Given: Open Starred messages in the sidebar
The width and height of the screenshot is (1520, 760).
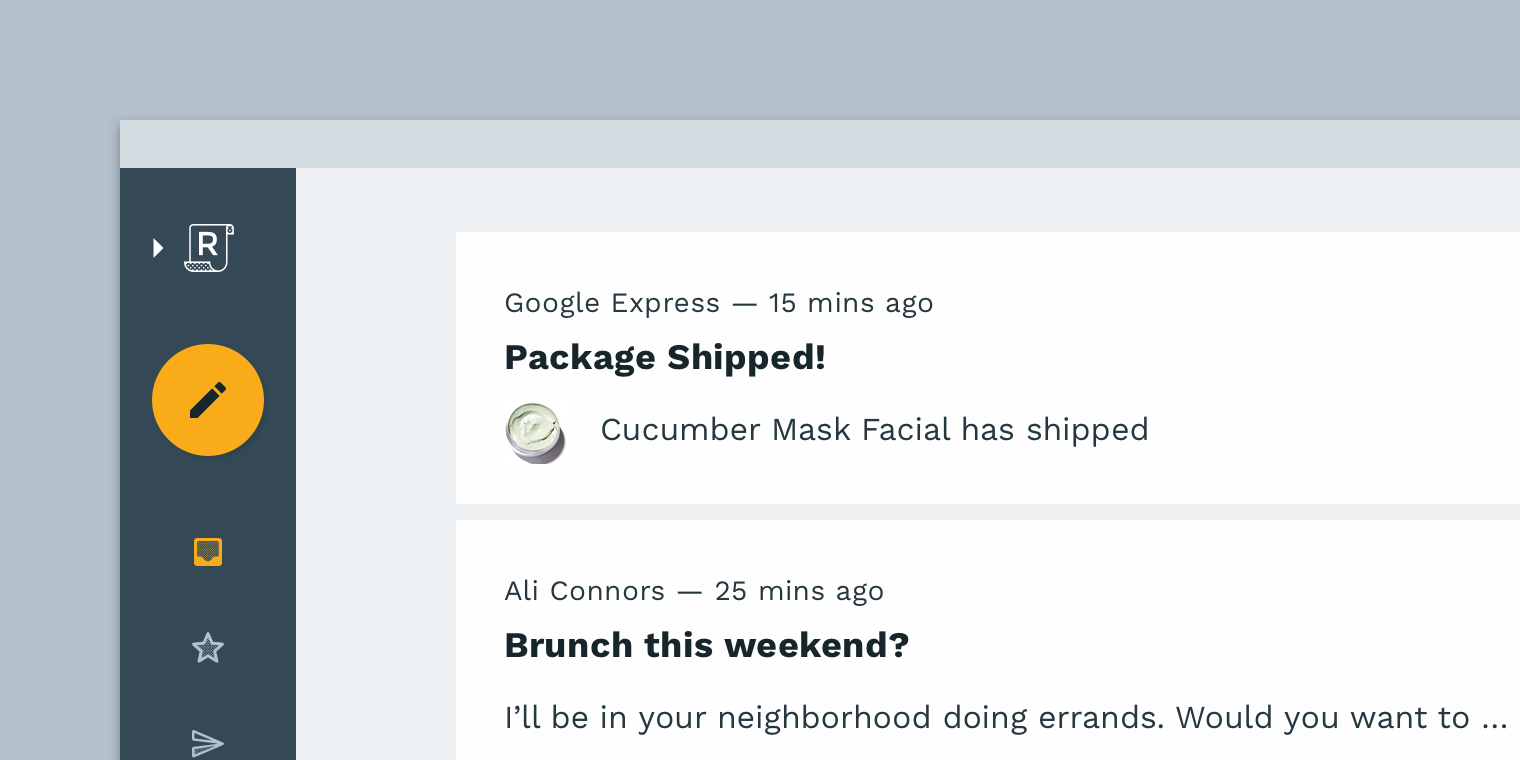Looking at the screenshot, I should tap(208, 648).
